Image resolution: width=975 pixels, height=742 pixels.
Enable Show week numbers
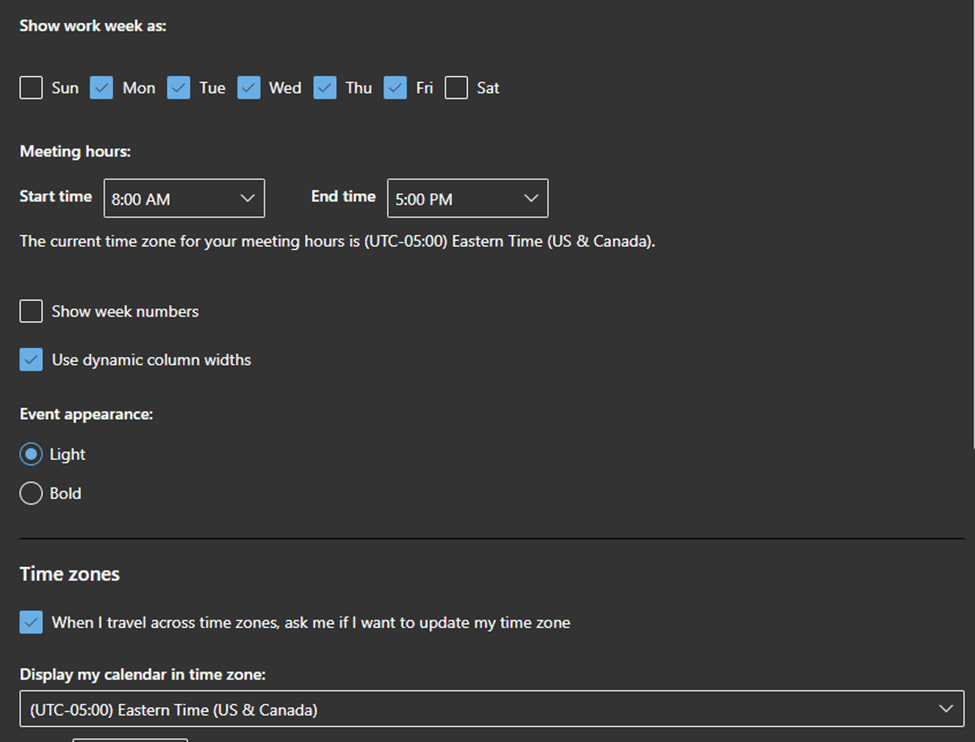[x=31, y=311]
